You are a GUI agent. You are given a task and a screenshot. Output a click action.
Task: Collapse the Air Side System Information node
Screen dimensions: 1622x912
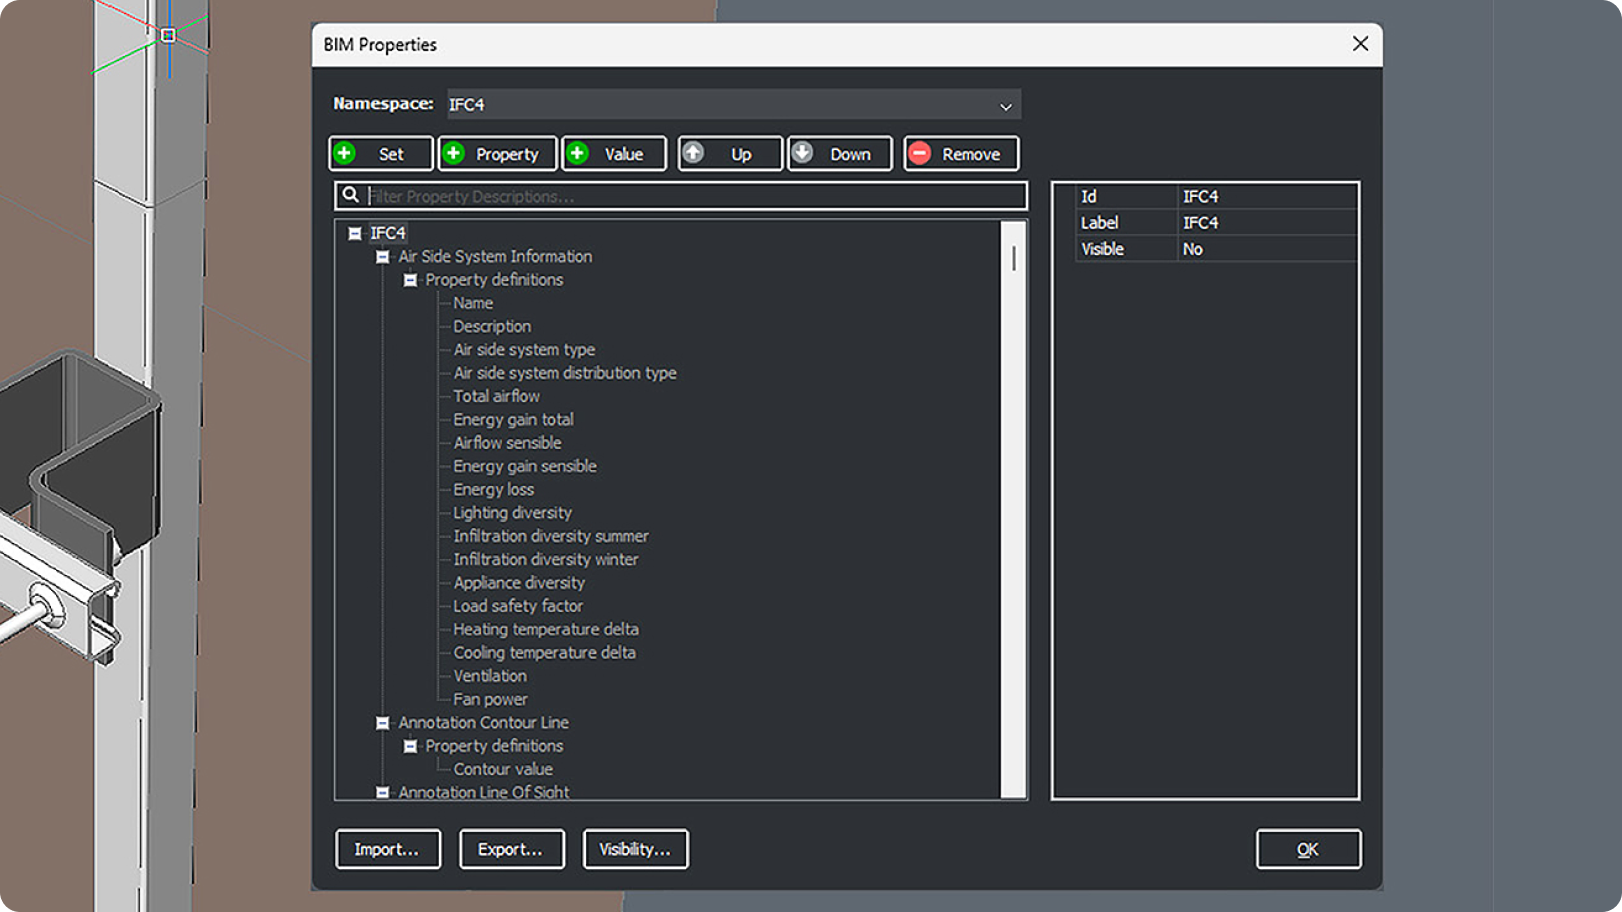(383, 256)
